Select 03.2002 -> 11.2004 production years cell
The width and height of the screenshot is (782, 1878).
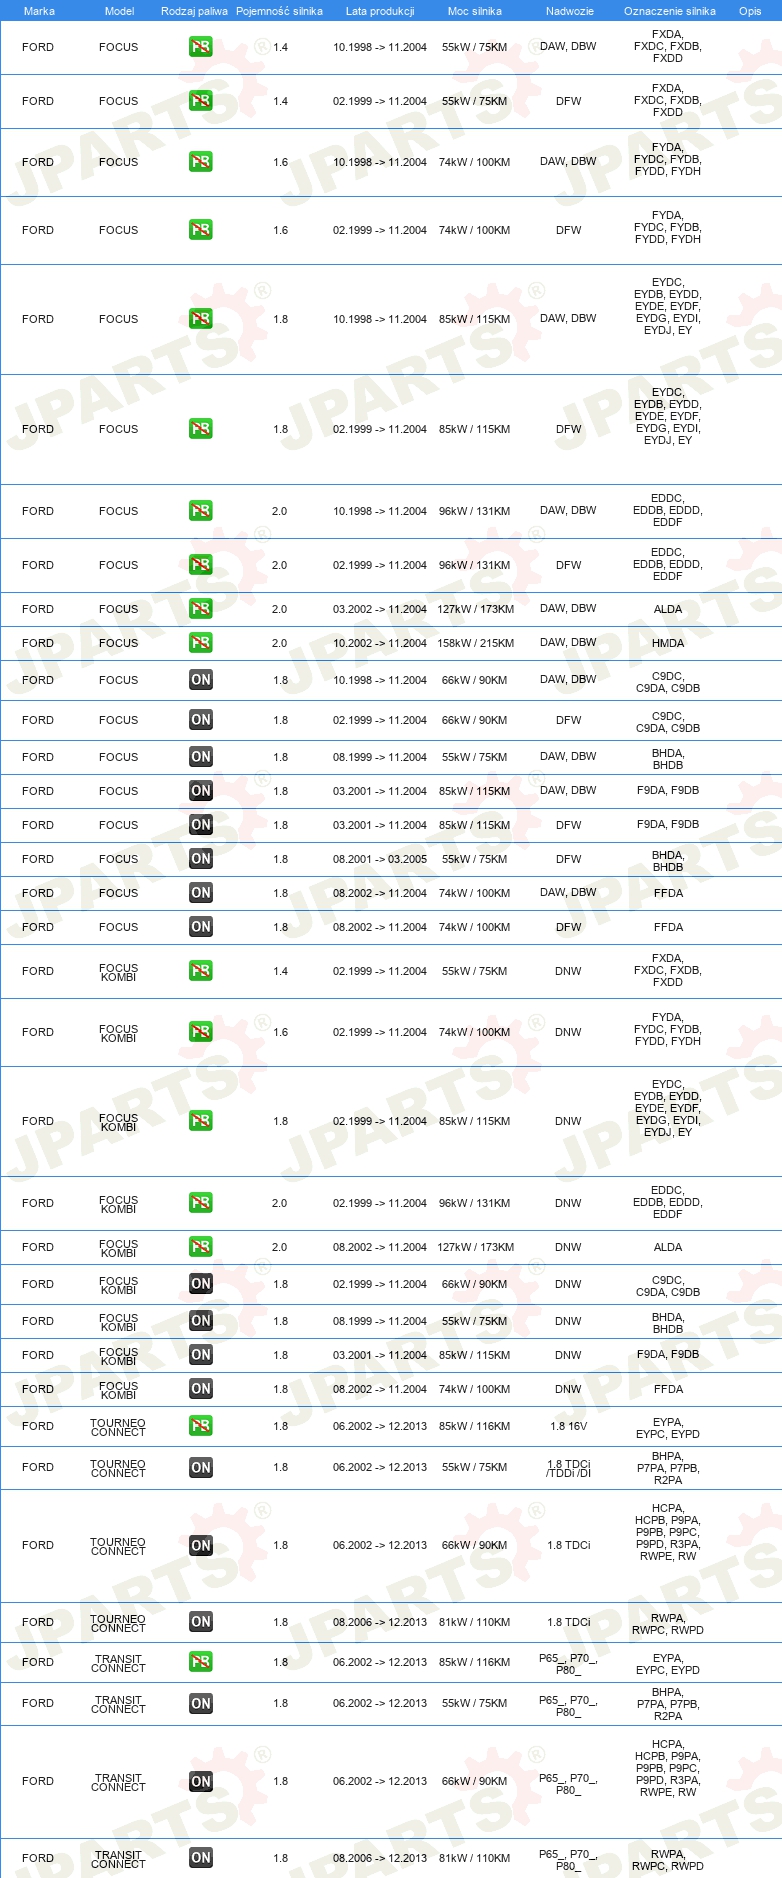pos(380,609)
